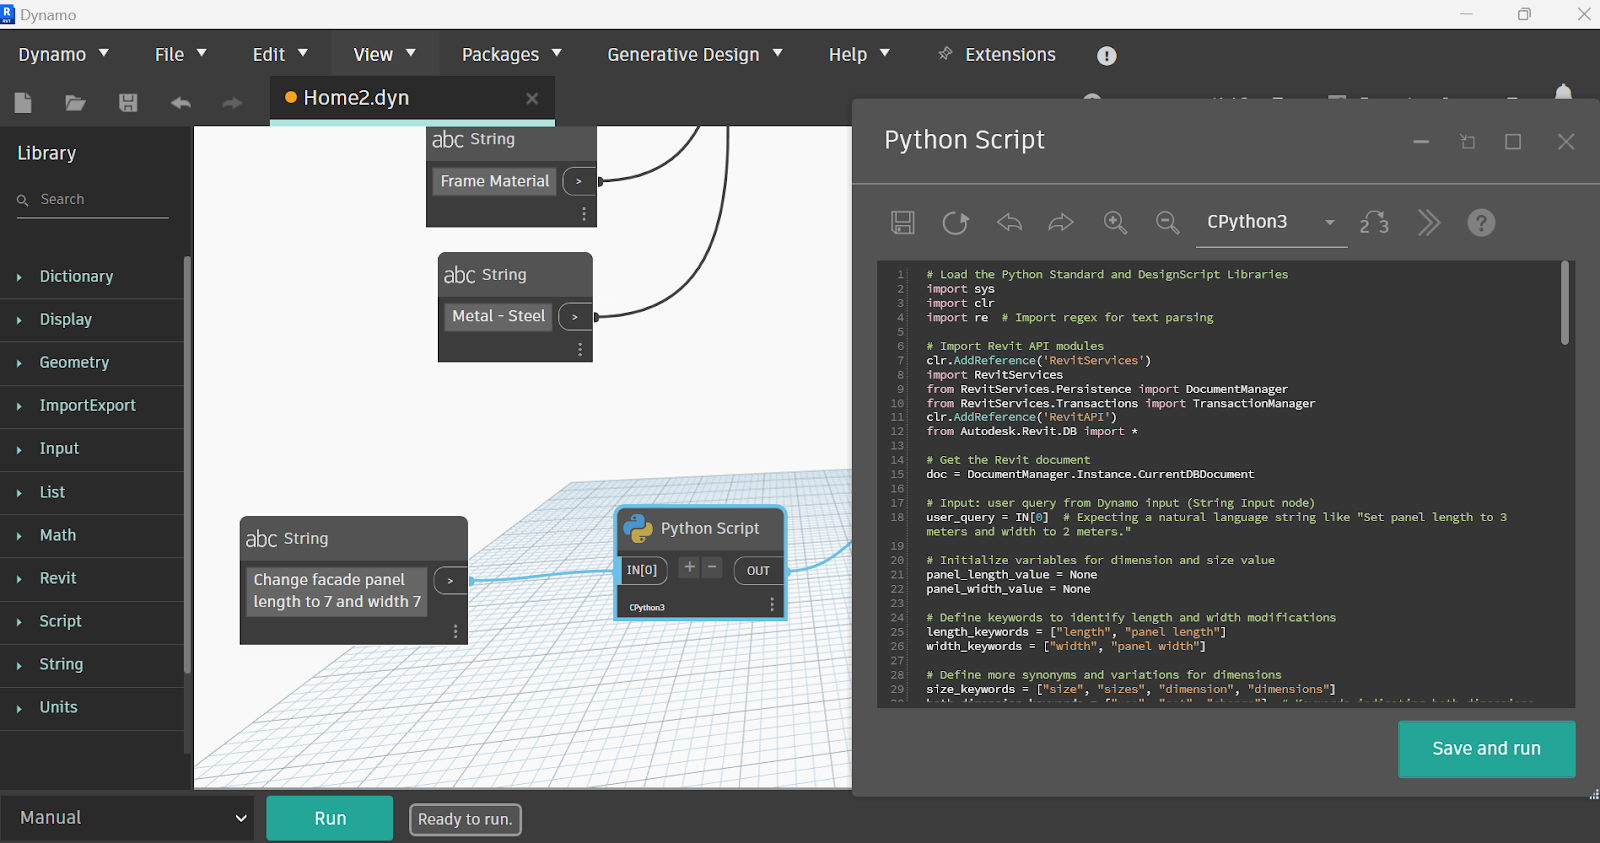The height and width of the screenshot is (843, 1600).
Task: Open the Generative Design menu
Action: click(x=695, y=55)
